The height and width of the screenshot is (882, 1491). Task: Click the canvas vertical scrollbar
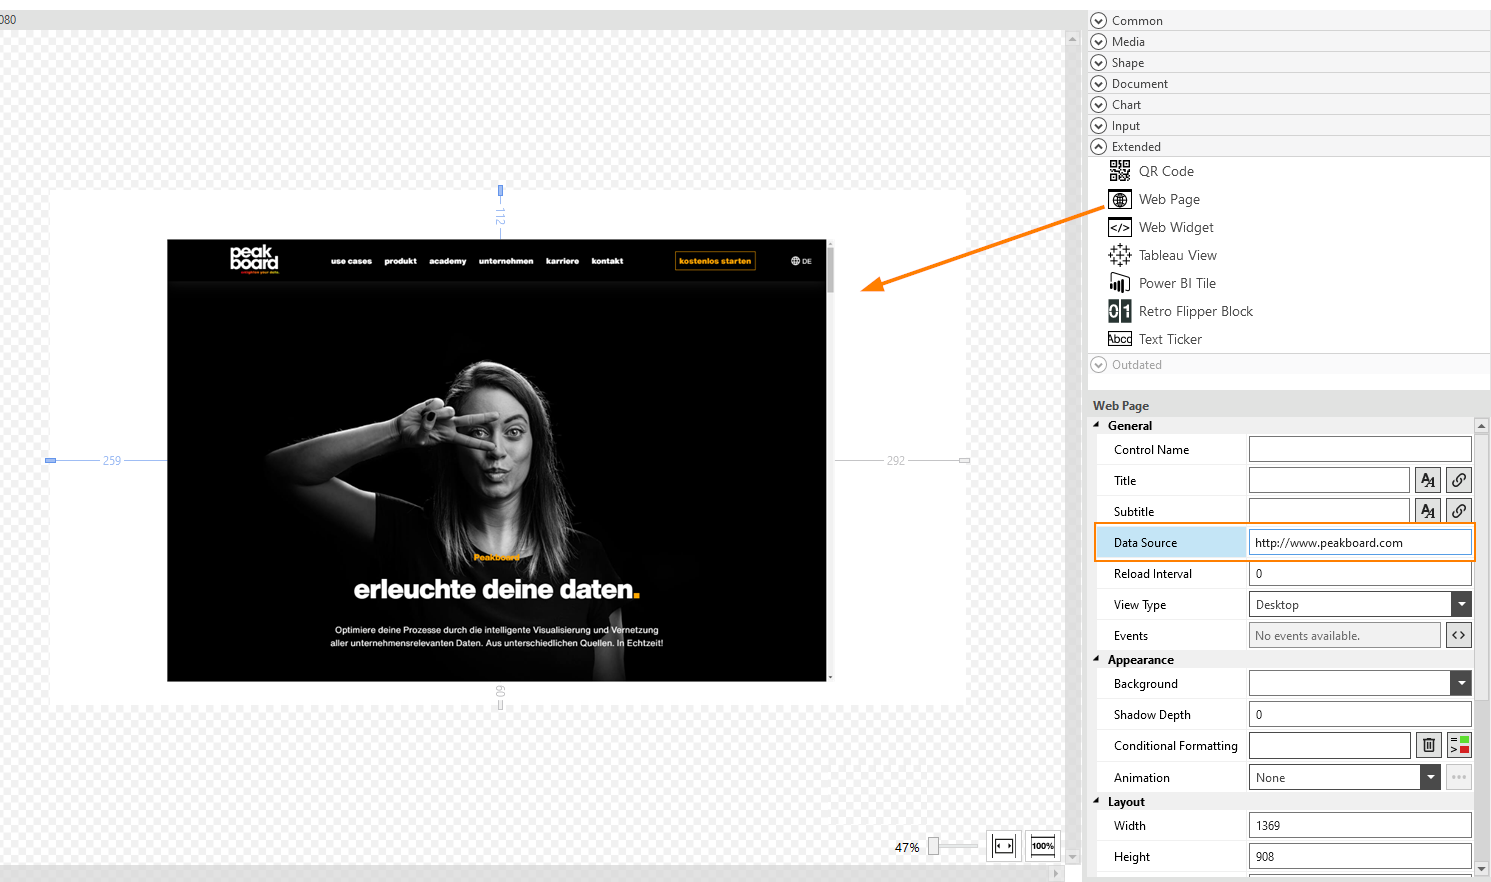click(x=1072, y=447)
